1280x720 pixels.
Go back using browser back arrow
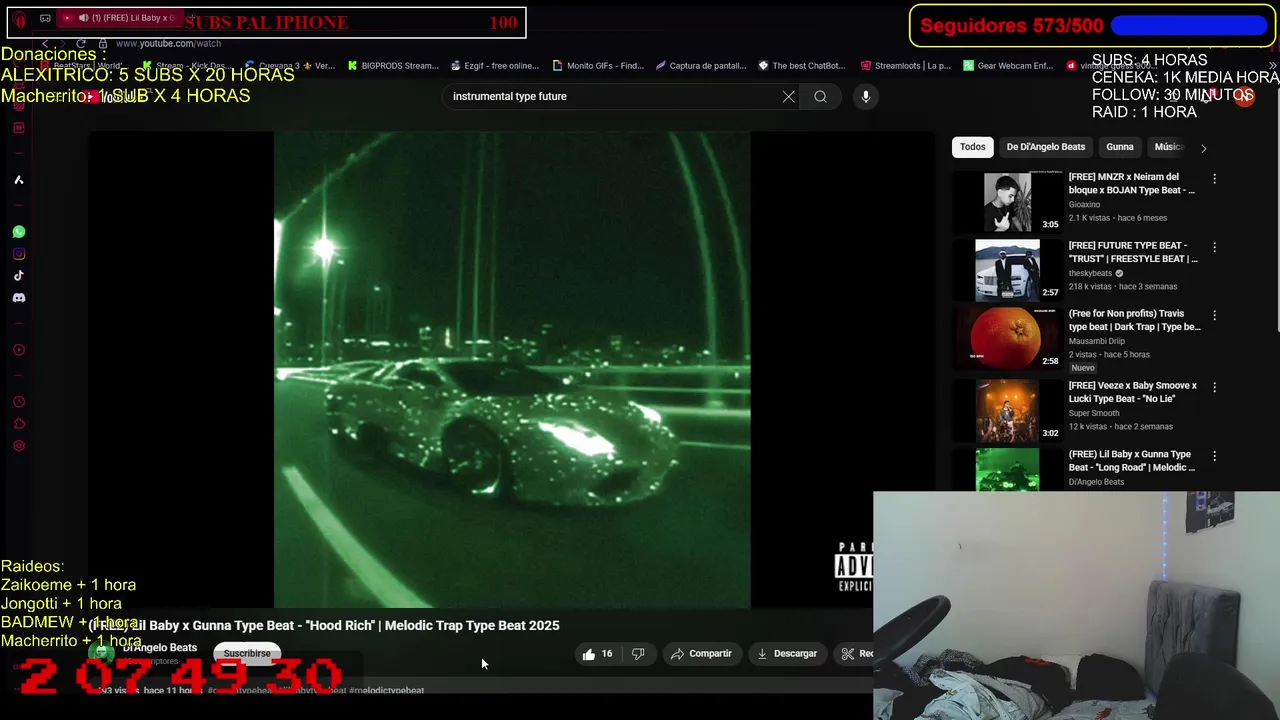(45, 43)
